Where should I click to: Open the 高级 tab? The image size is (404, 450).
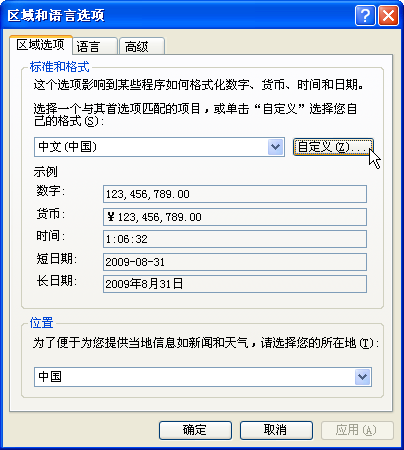142,46
